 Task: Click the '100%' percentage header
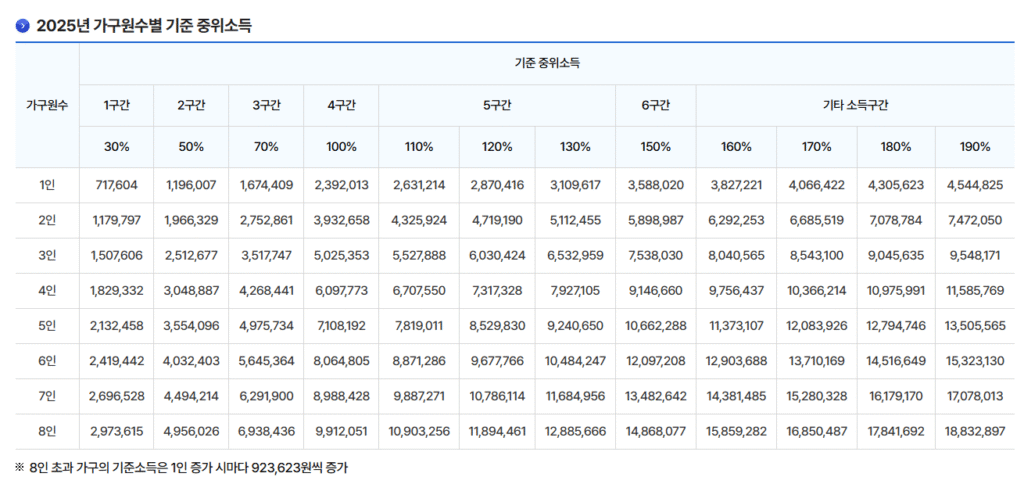click(x=341, y=147)
